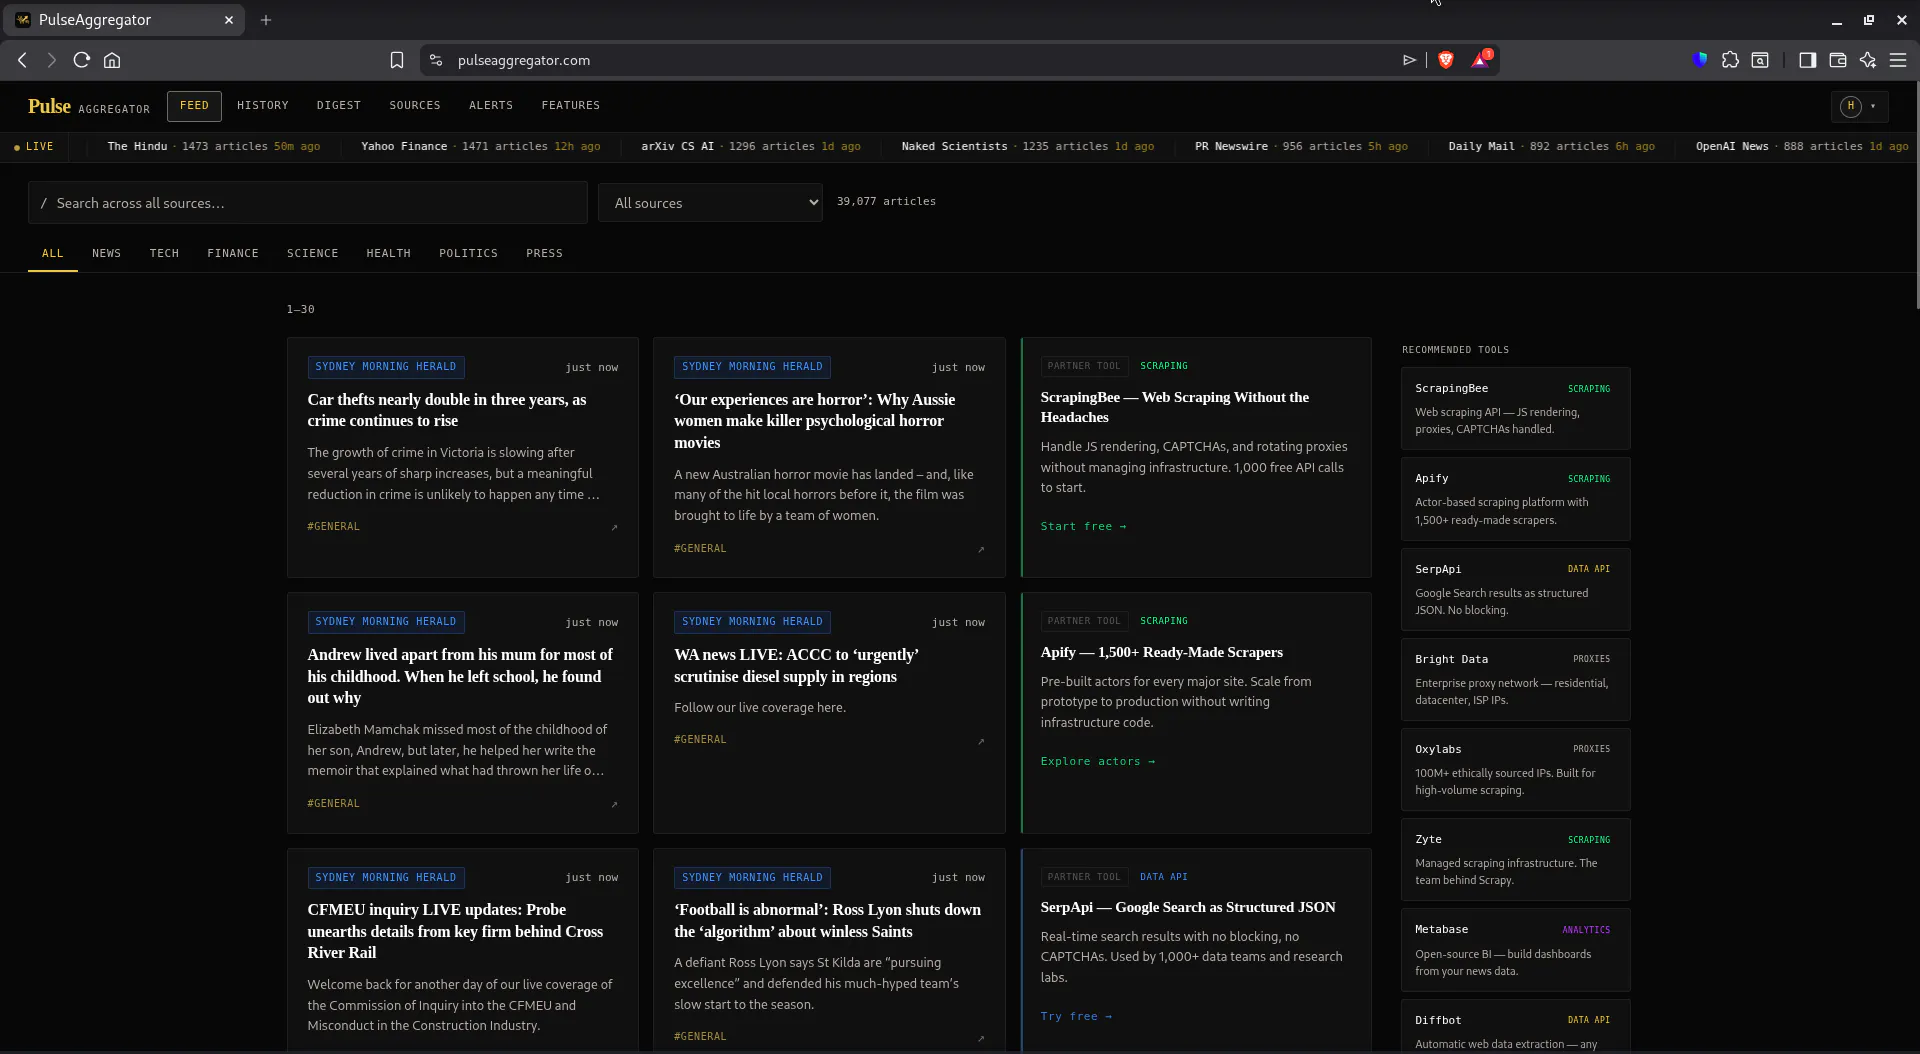Viewport: 1920px width, 1054px height.
Task: Open Oxylabs recommended tool card
Action: (1515, 770)
